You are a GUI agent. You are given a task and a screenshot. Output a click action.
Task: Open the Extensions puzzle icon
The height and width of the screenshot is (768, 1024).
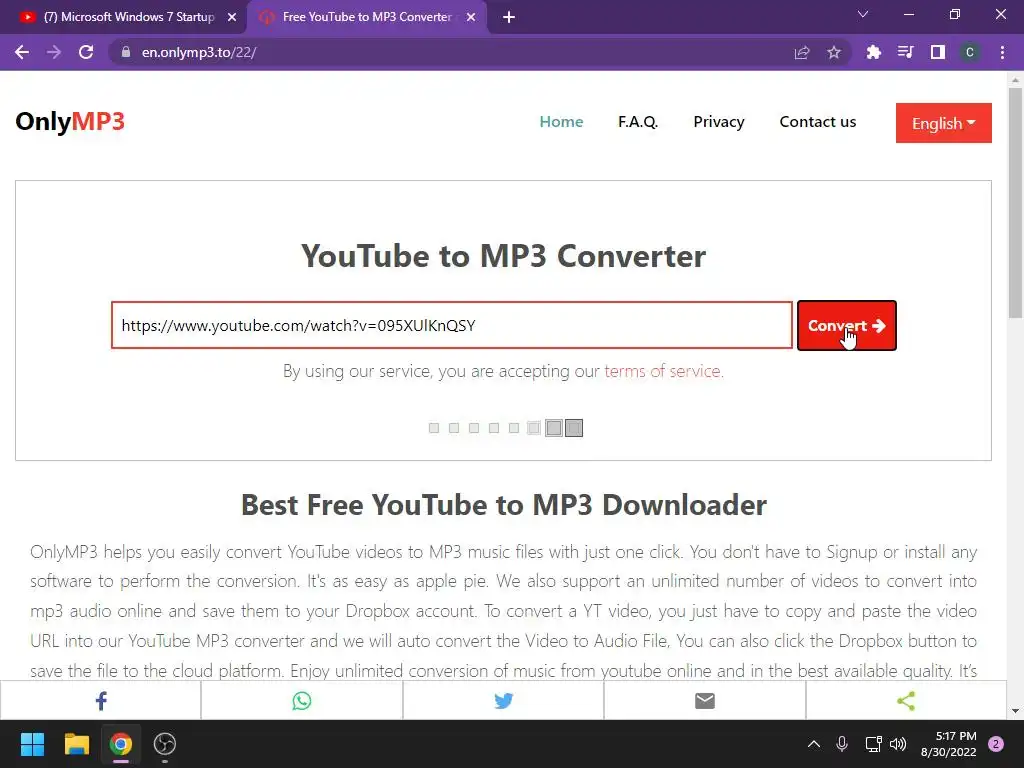tap(873, 52)
